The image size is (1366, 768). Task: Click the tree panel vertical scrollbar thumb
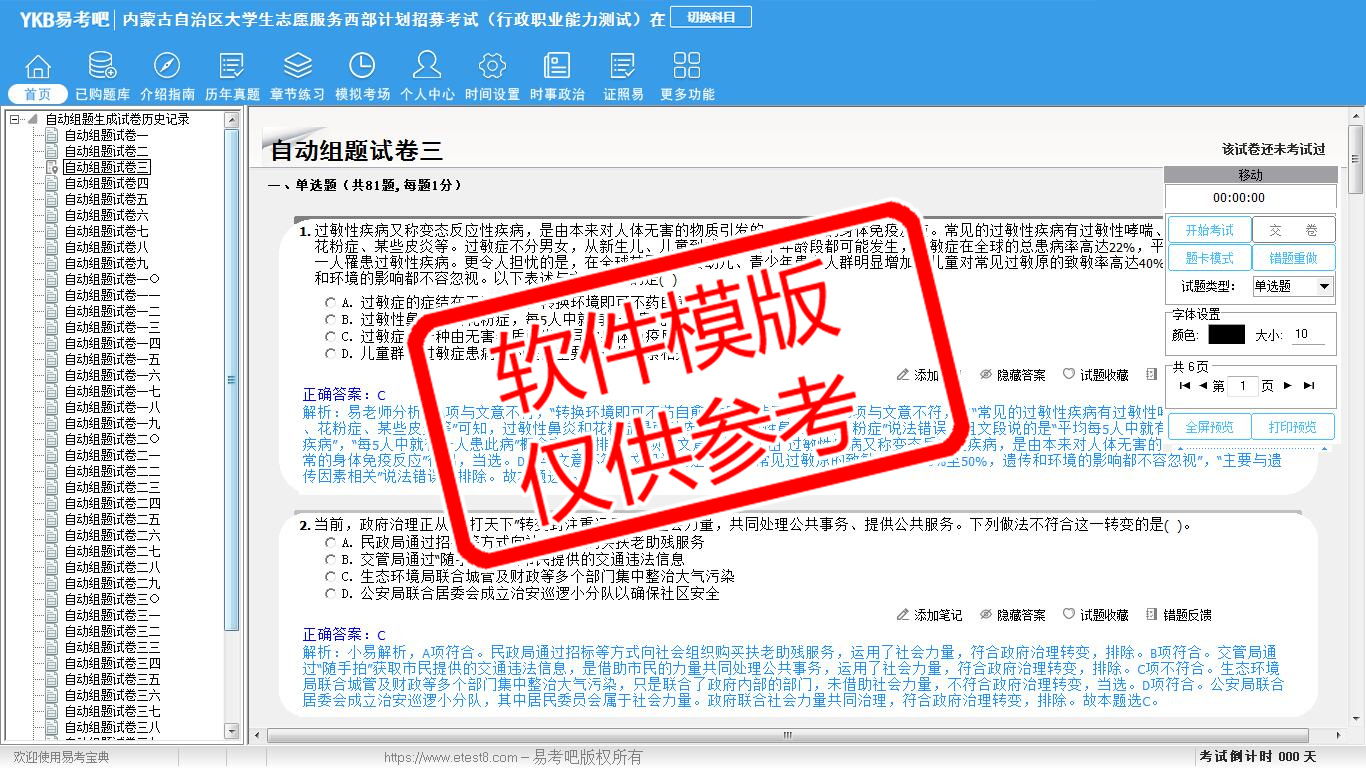click(232, 380)
